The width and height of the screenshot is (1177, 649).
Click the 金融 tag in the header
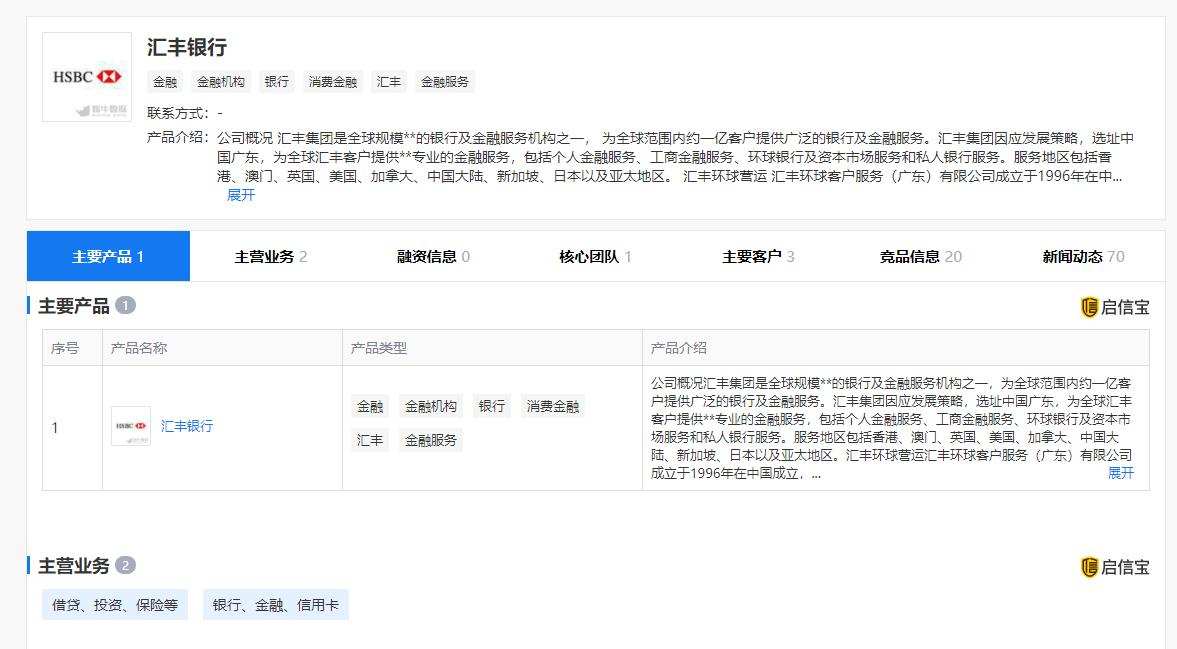pos(165,82)
